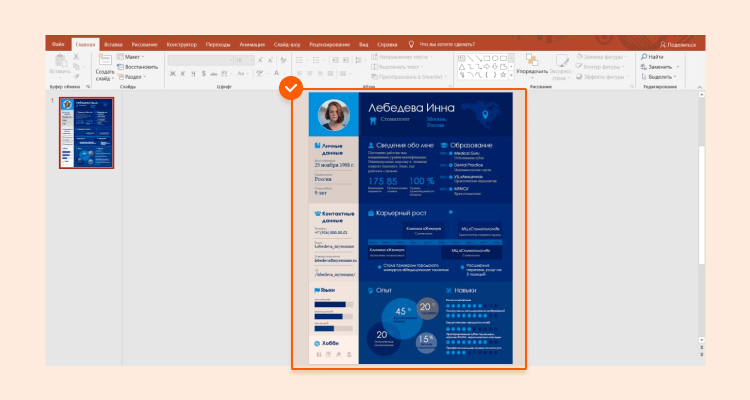The image size is (750, 400).
Task: Set paragraph alignment to right
Action: point(320,74)
